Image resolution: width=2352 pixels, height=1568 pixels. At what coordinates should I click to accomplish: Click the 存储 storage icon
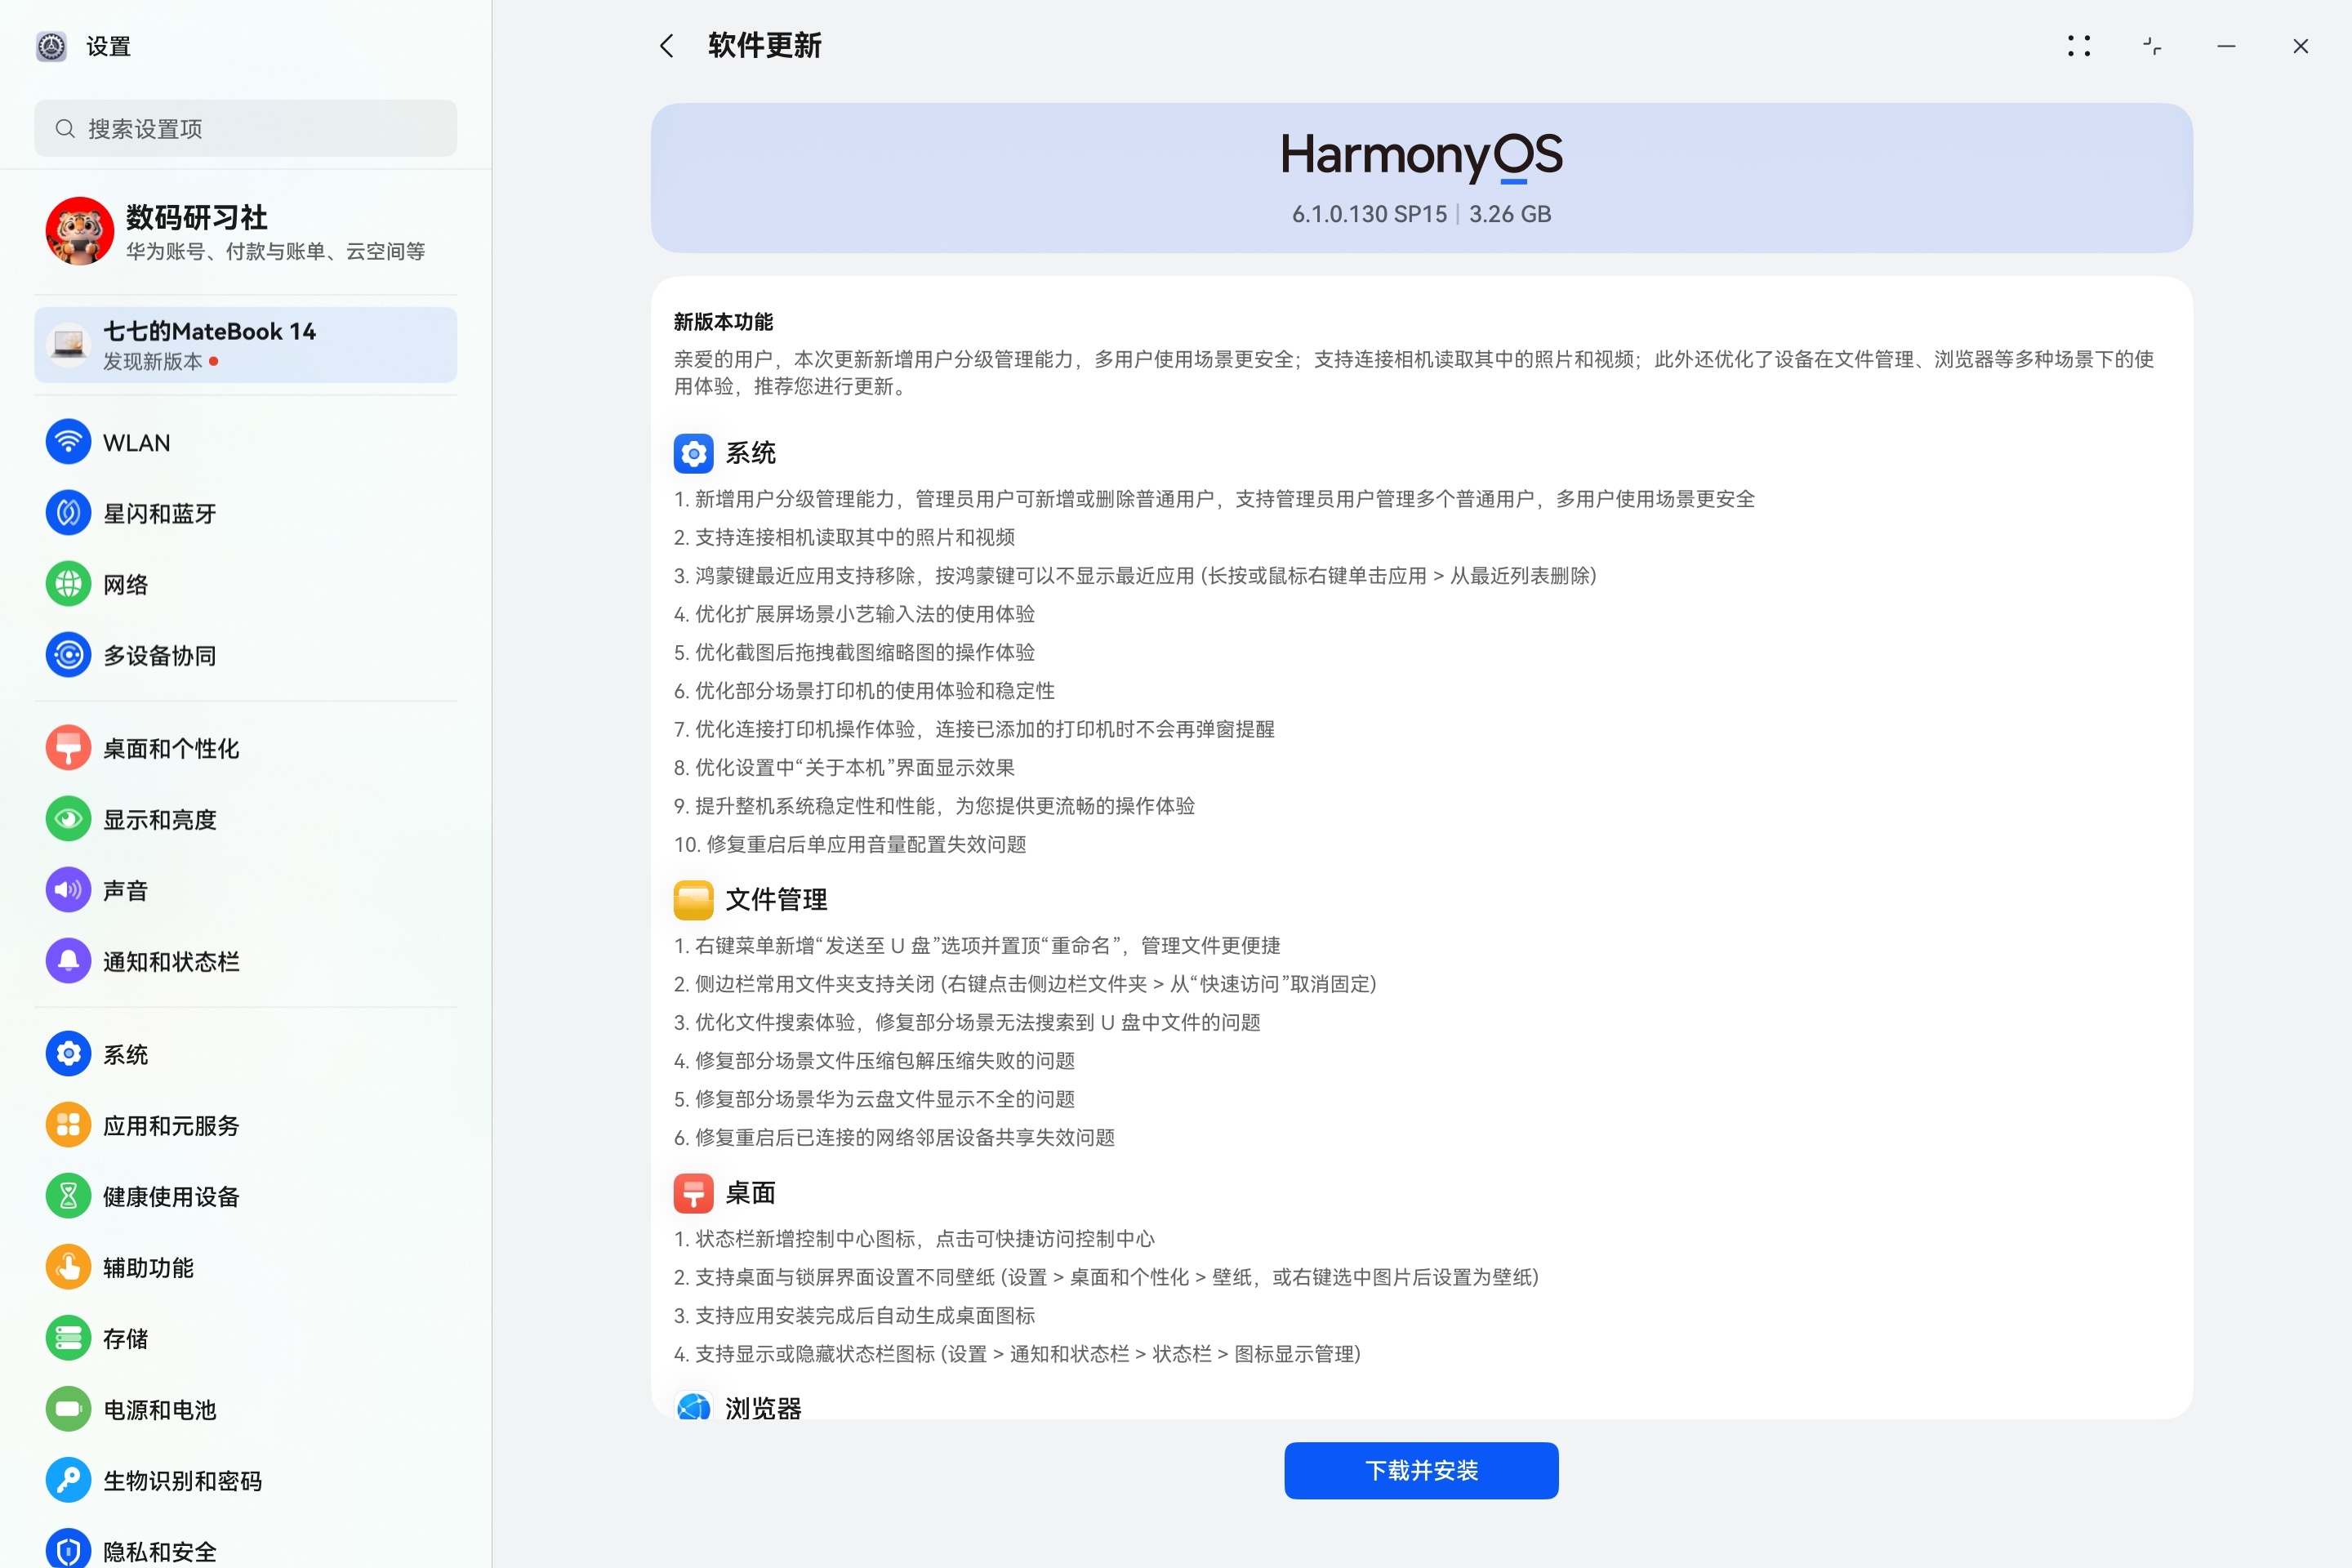(68, 1338)
